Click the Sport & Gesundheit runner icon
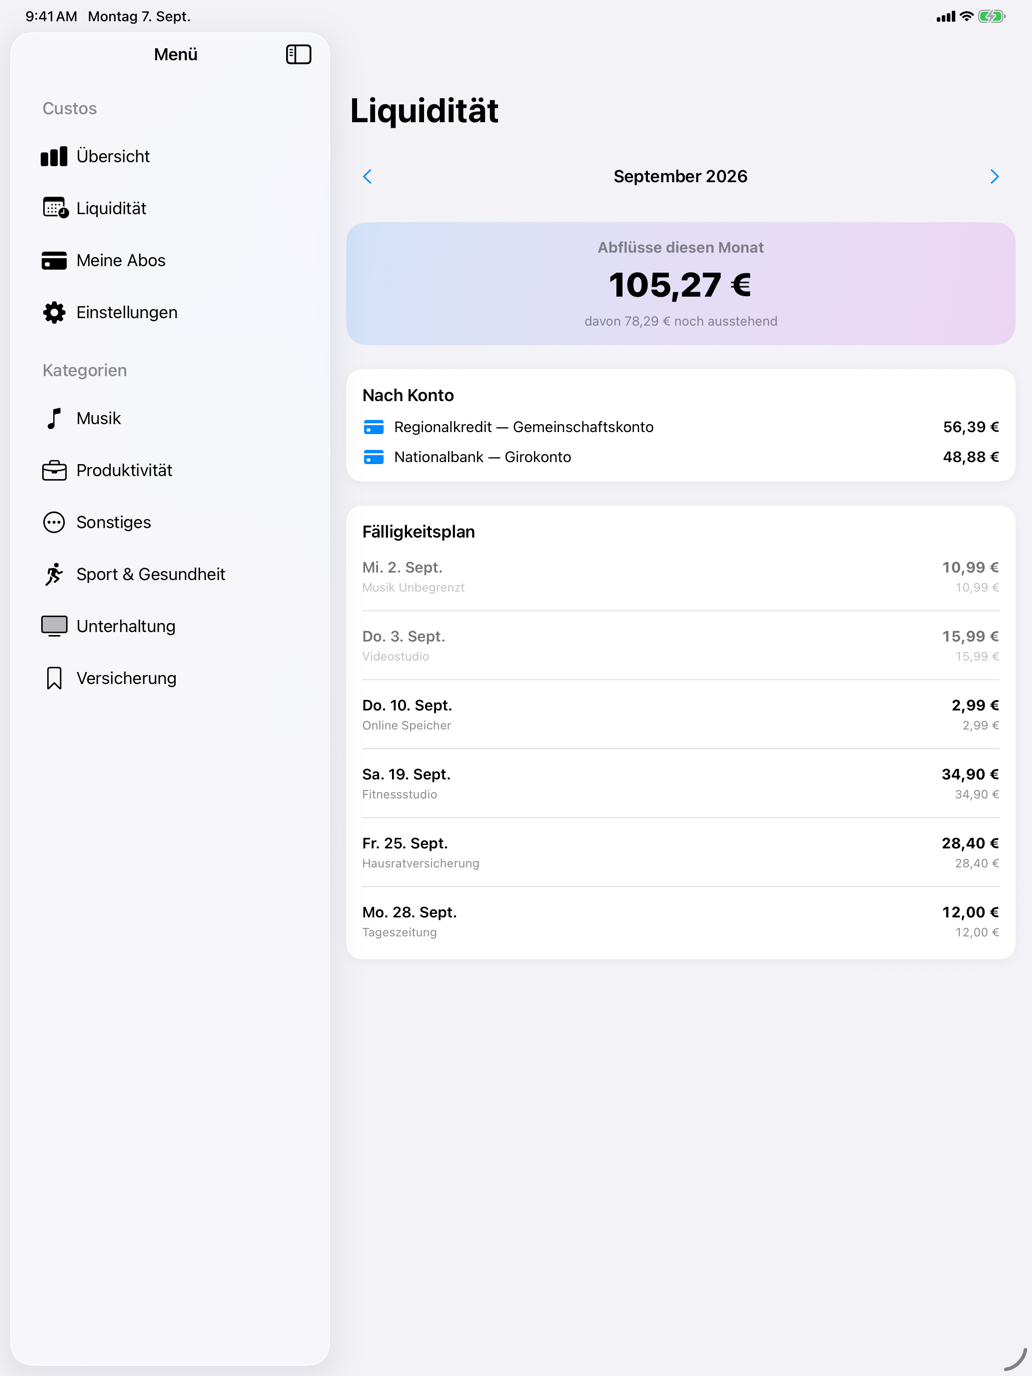Image resolution: width=1032 pixels, height=1376 pixels. point(54,574)
